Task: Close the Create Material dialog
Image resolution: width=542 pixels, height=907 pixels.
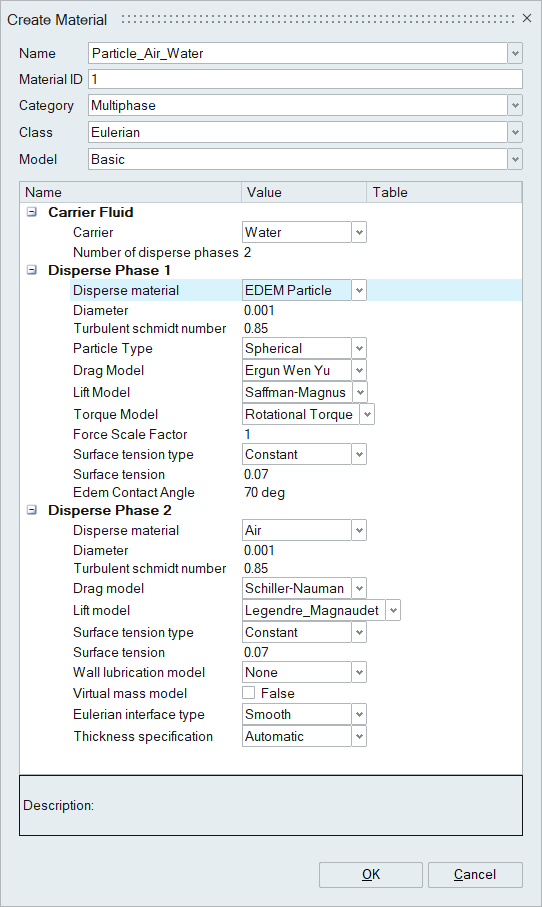Action: click(x=527, y=19)
